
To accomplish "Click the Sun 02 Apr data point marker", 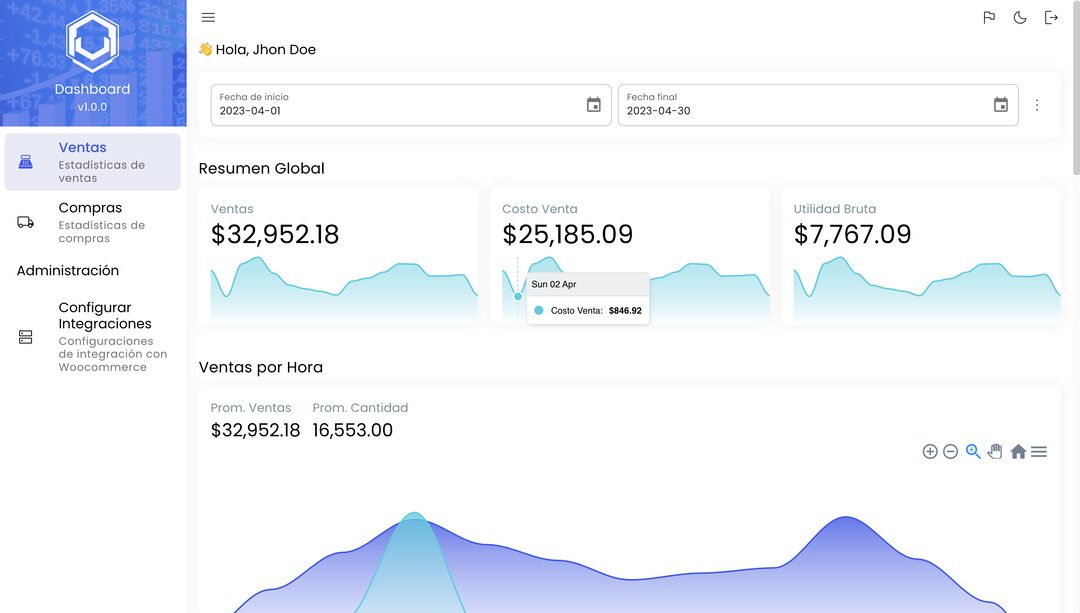I will click(518, 296).
